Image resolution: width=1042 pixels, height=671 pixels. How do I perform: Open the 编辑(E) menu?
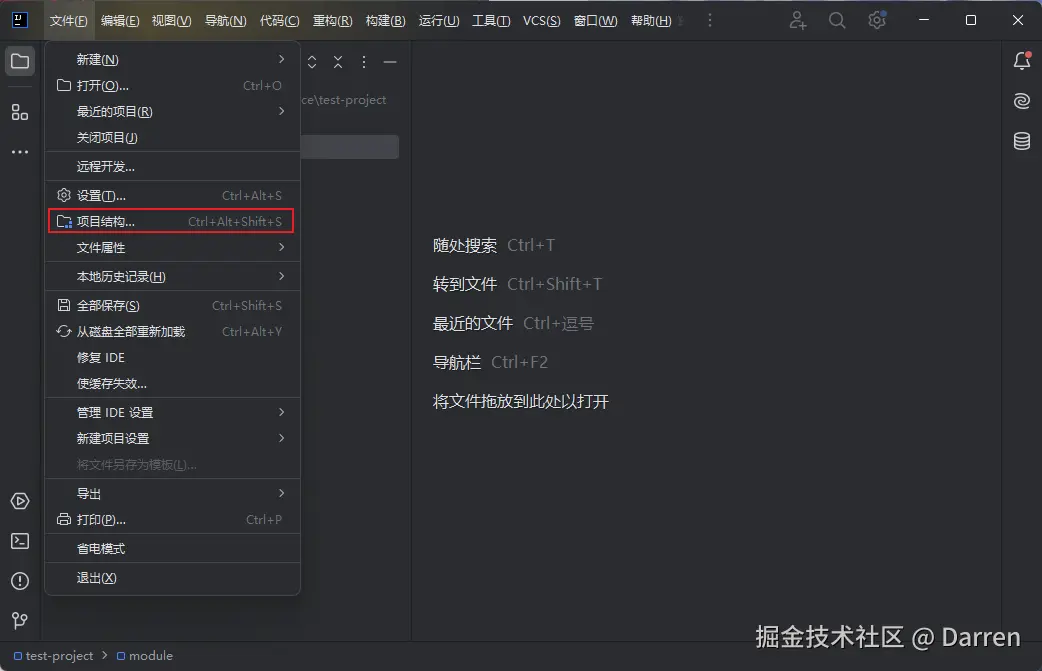coord(120,21)
